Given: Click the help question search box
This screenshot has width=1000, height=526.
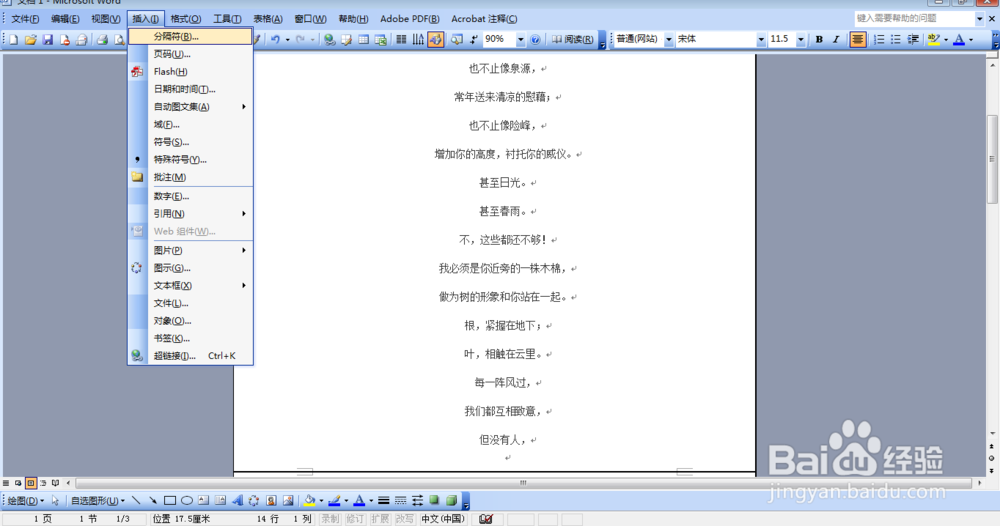Looking at the screenshot, I should [915, 18].
